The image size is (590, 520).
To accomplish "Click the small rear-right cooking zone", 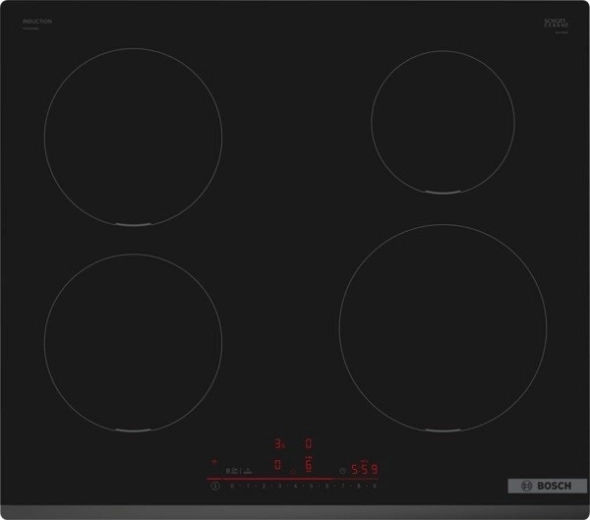I will click(x=443, y=122).
